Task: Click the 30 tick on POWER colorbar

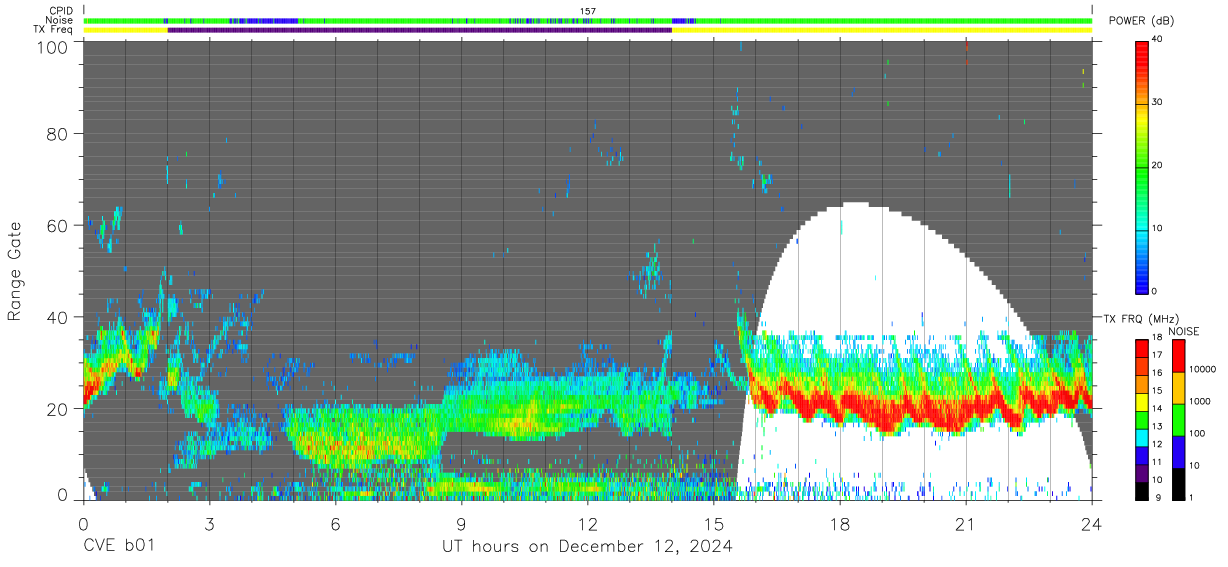Action: tap(1158, 103)
